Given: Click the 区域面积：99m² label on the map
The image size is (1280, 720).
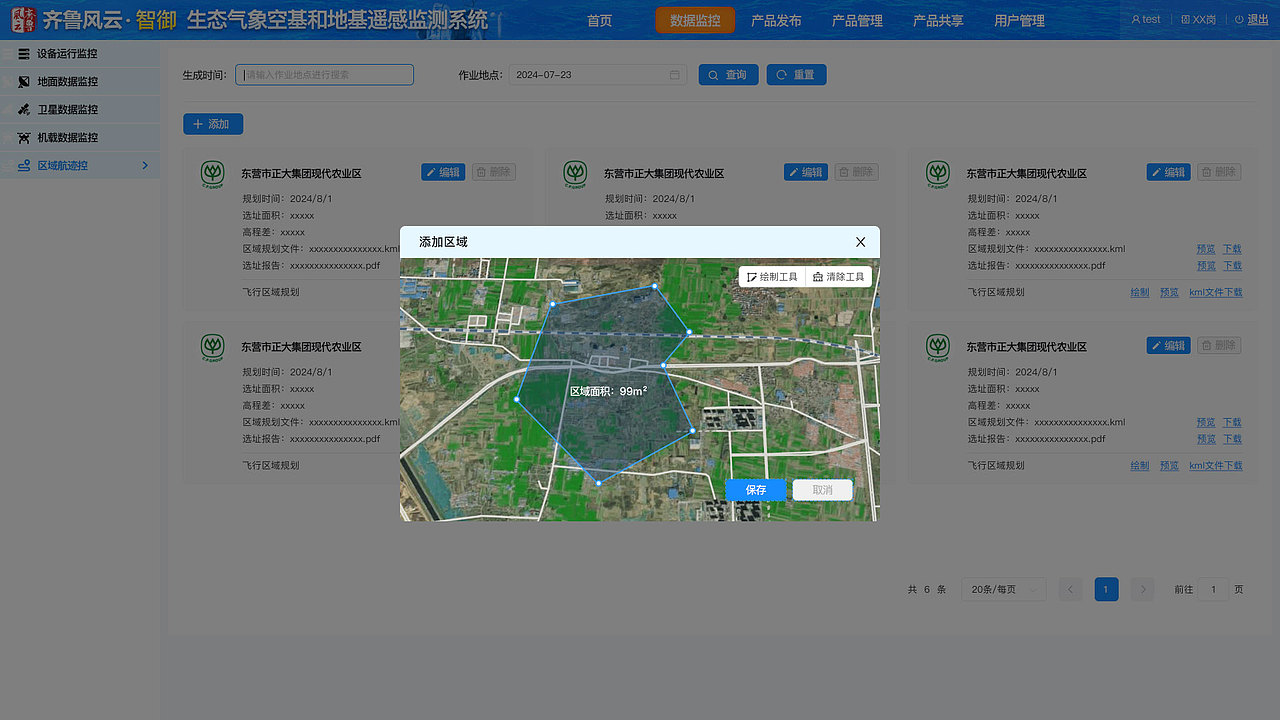Looking at the screenshot, I should [x=608, y=391].
